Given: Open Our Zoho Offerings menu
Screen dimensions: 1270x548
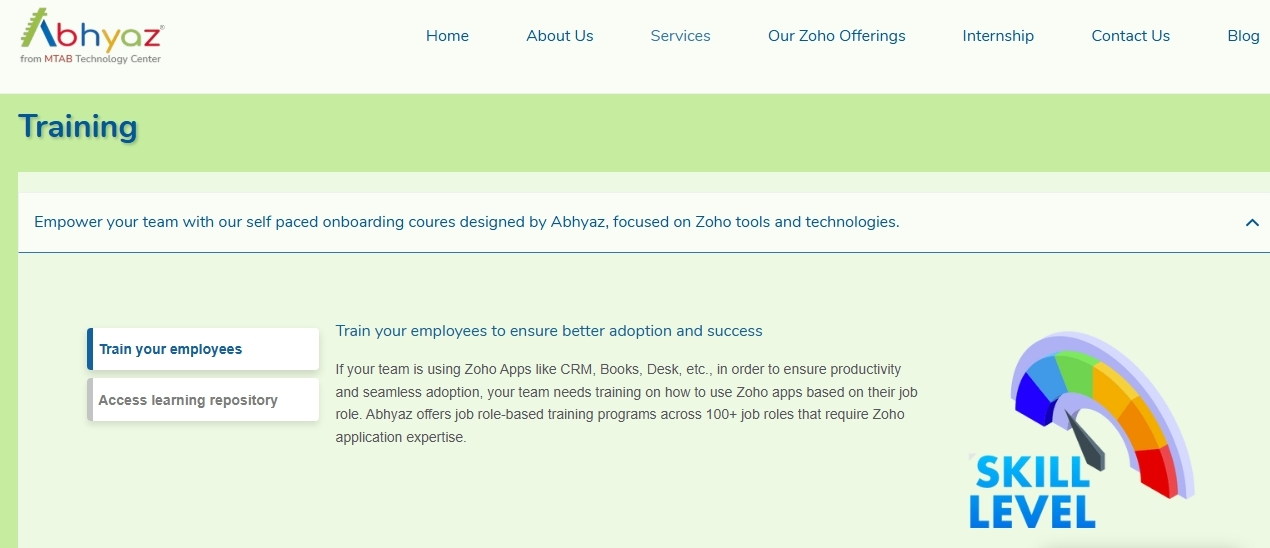Looking at the screenshot, I should pyautogui.click(x=837, y=36).
